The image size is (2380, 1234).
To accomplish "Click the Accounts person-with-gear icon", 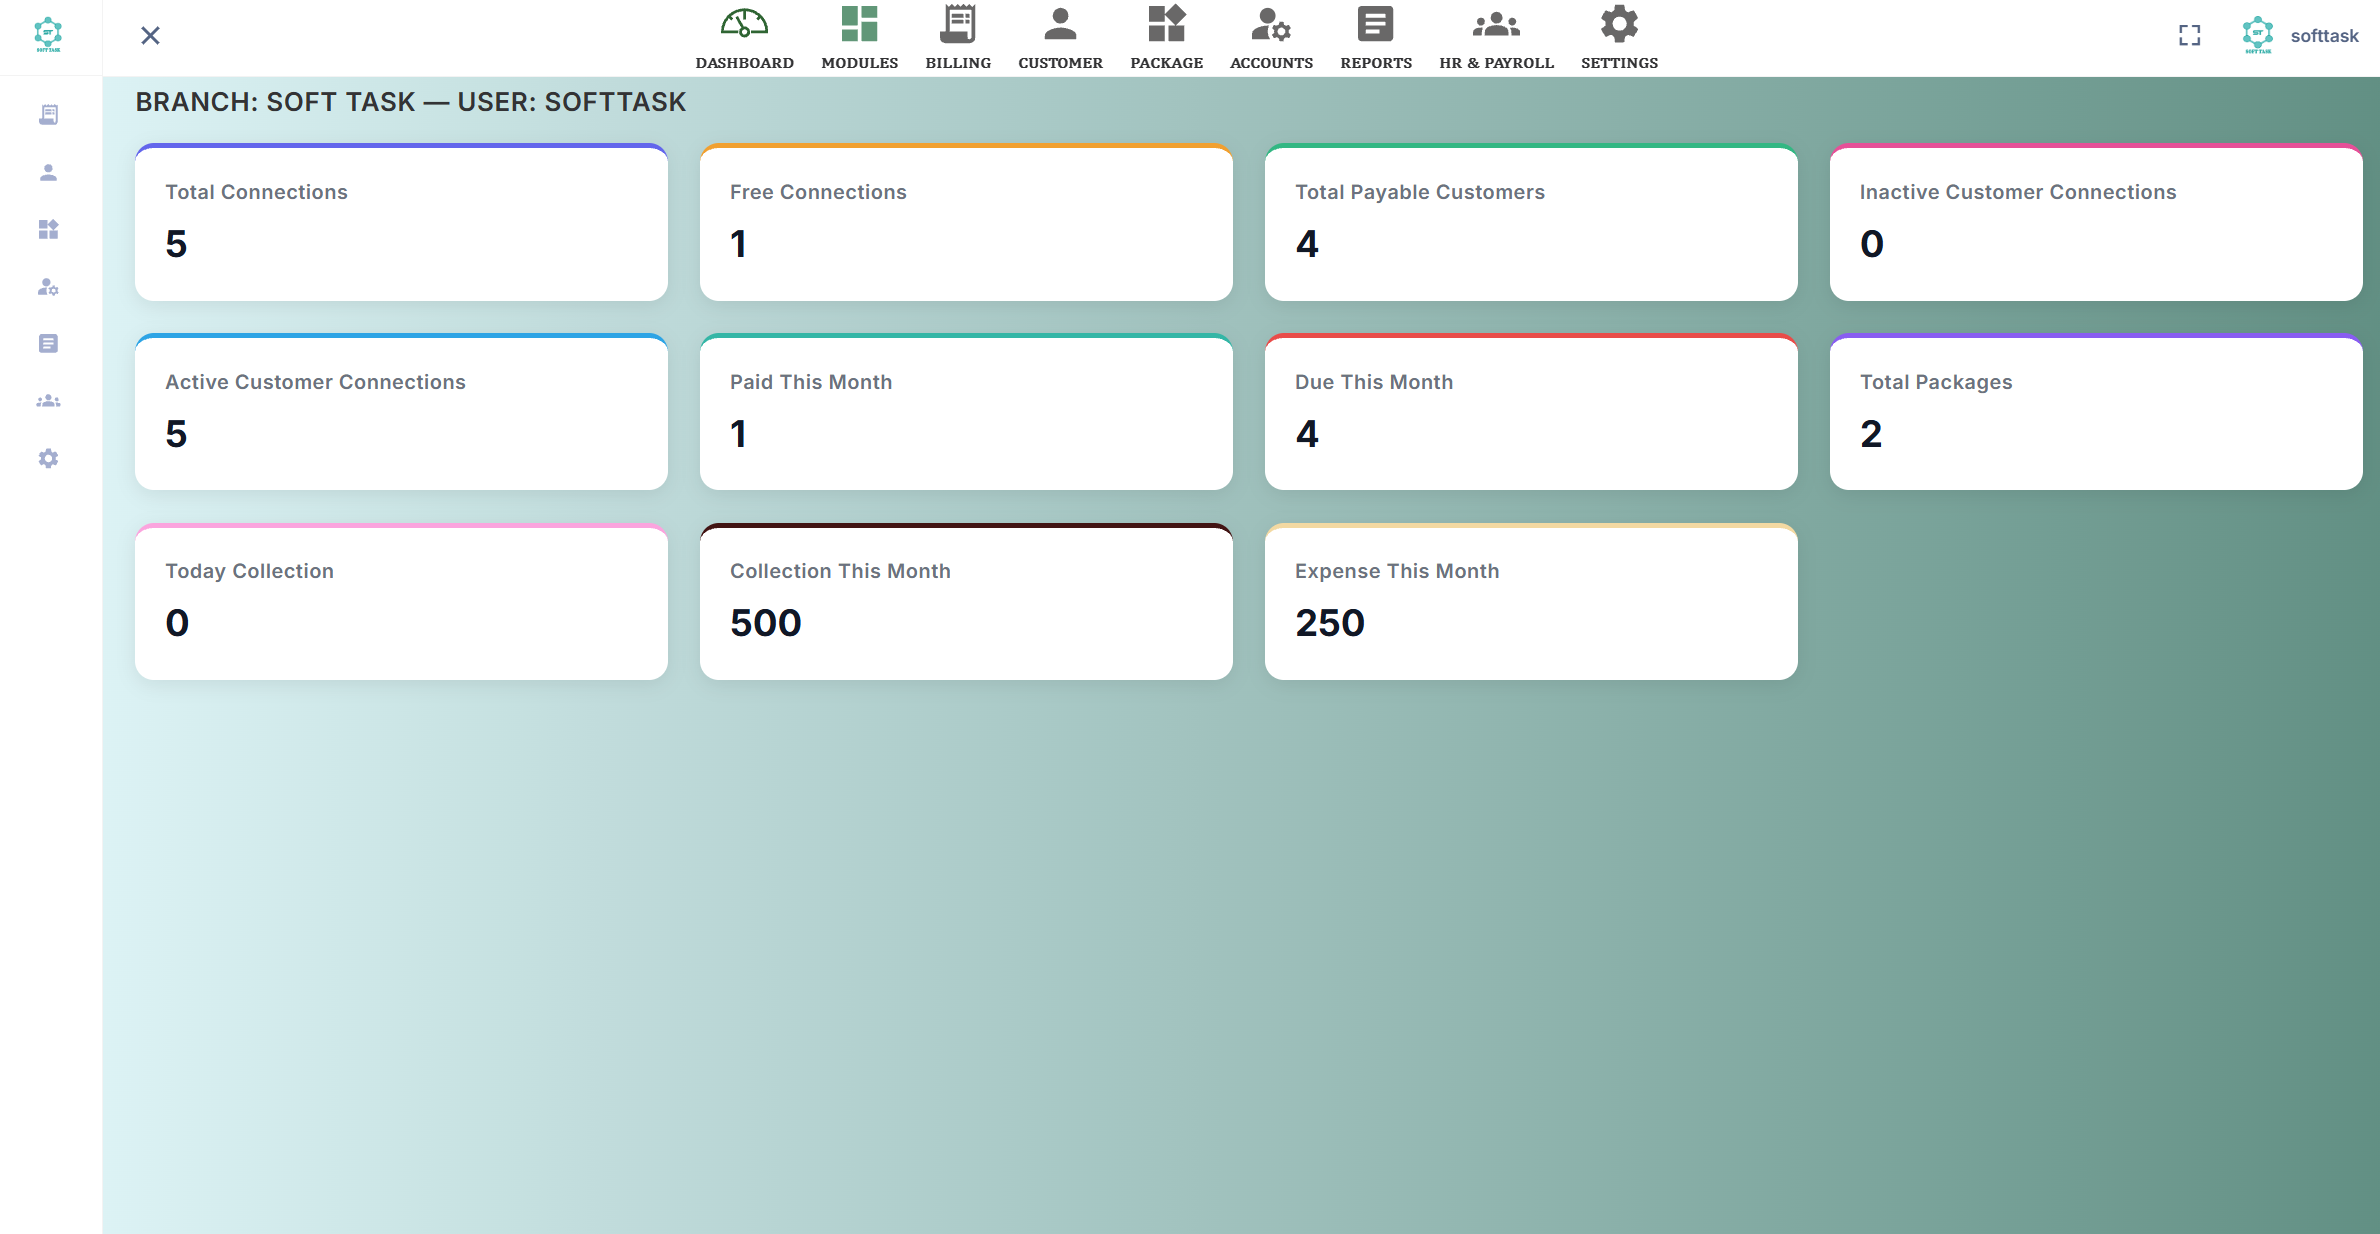I will (1270, 22).
